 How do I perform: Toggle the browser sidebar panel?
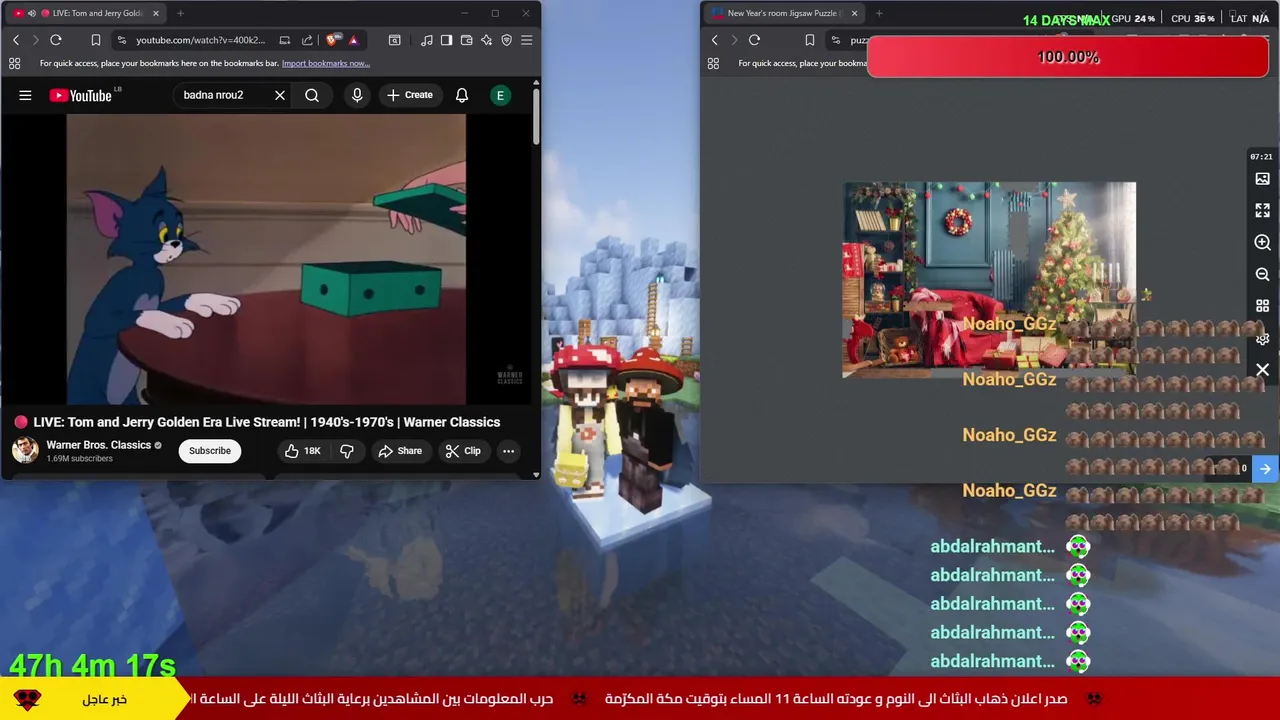[446, 40]
